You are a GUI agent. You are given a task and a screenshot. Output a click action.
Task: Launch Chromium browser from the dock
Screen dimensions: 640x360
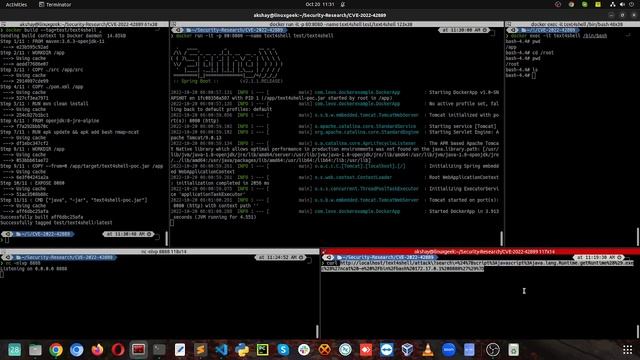click(76, 350)
